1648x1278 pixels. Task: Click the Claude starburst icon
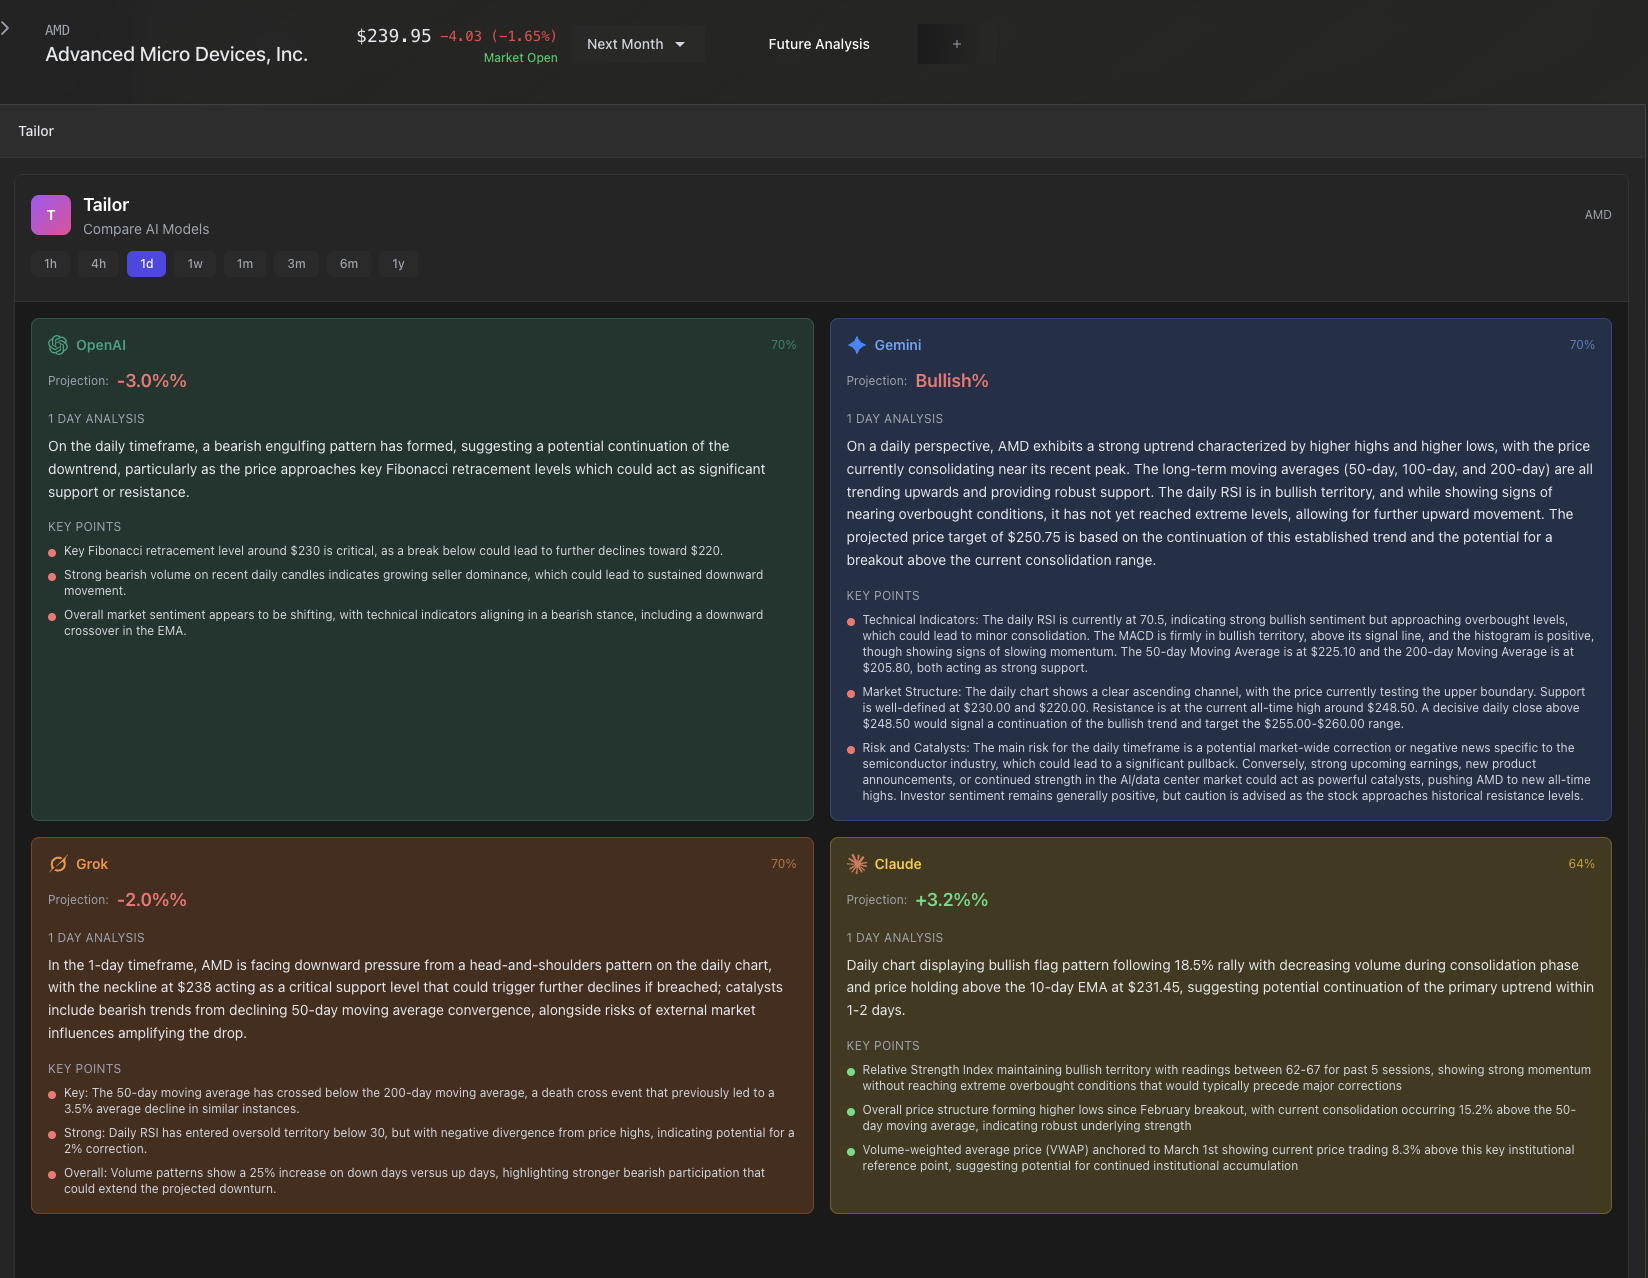pos(856,864)
